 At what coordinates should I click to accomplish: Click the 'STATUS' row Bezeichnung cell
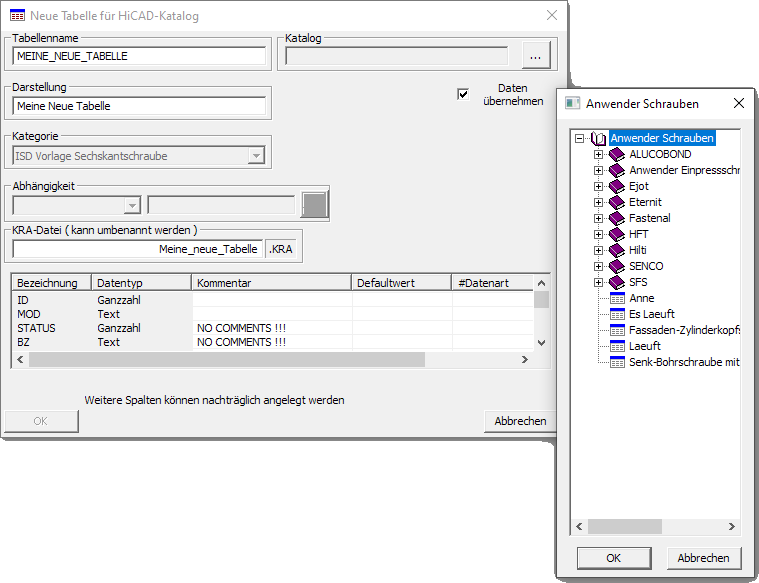pyautogui.click(x=52, y=328)
